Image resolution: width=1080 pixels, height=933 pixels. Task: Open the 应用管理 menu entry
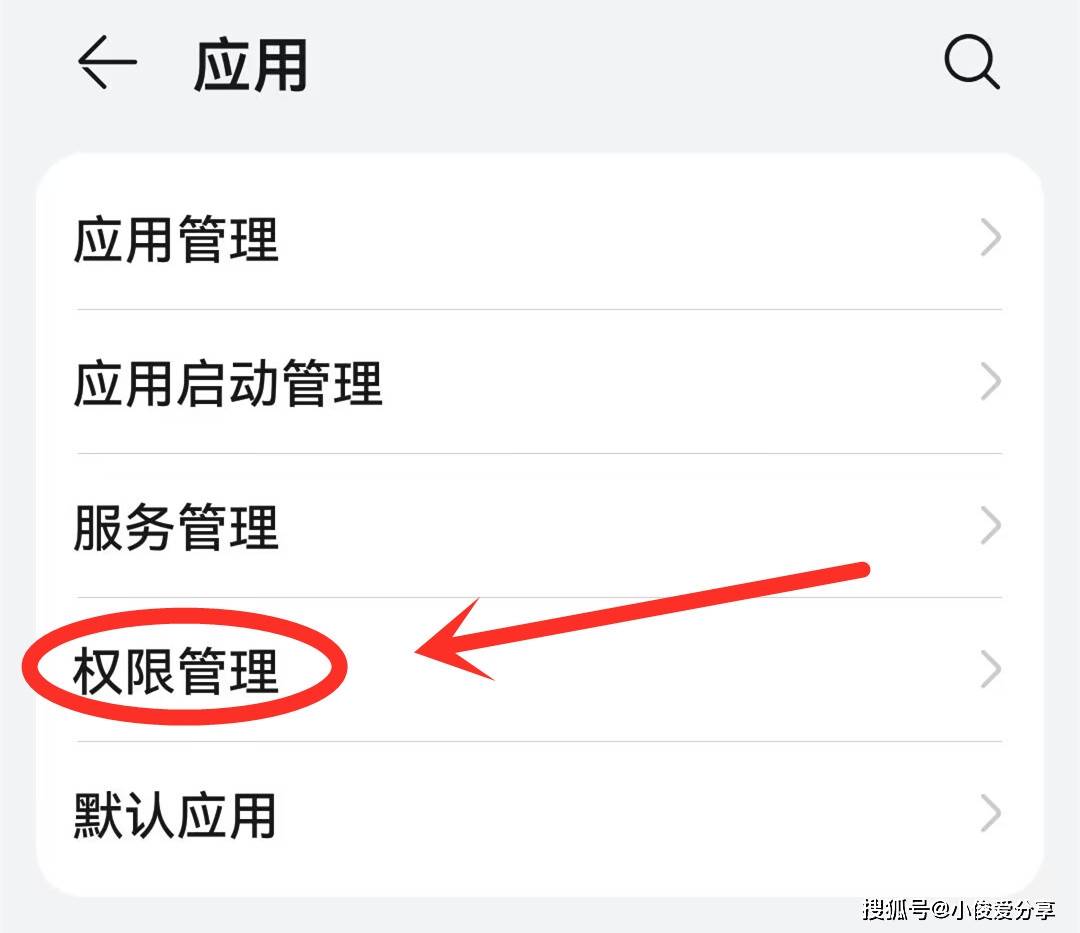point(539,238)
